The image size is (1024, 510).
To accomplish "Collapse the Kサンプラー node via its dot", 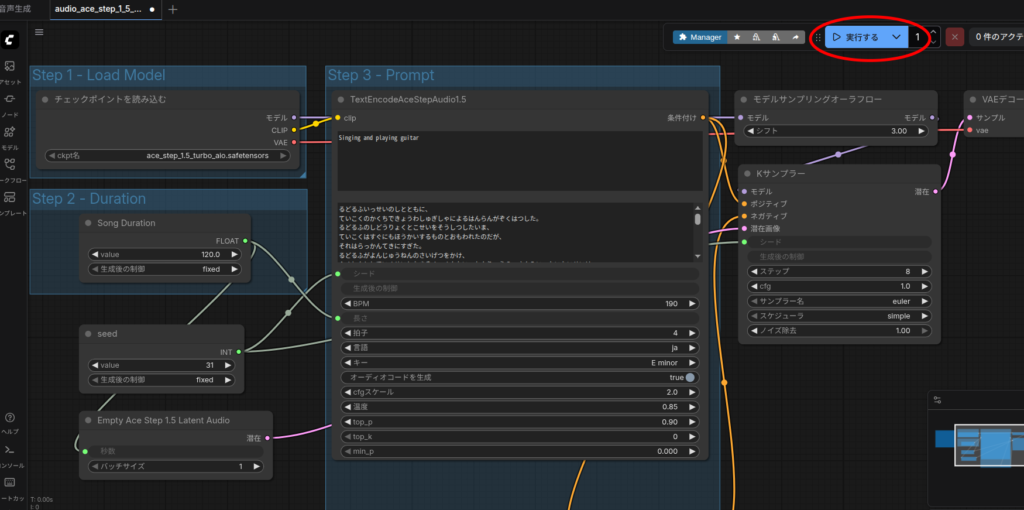I will coord(747,174).
